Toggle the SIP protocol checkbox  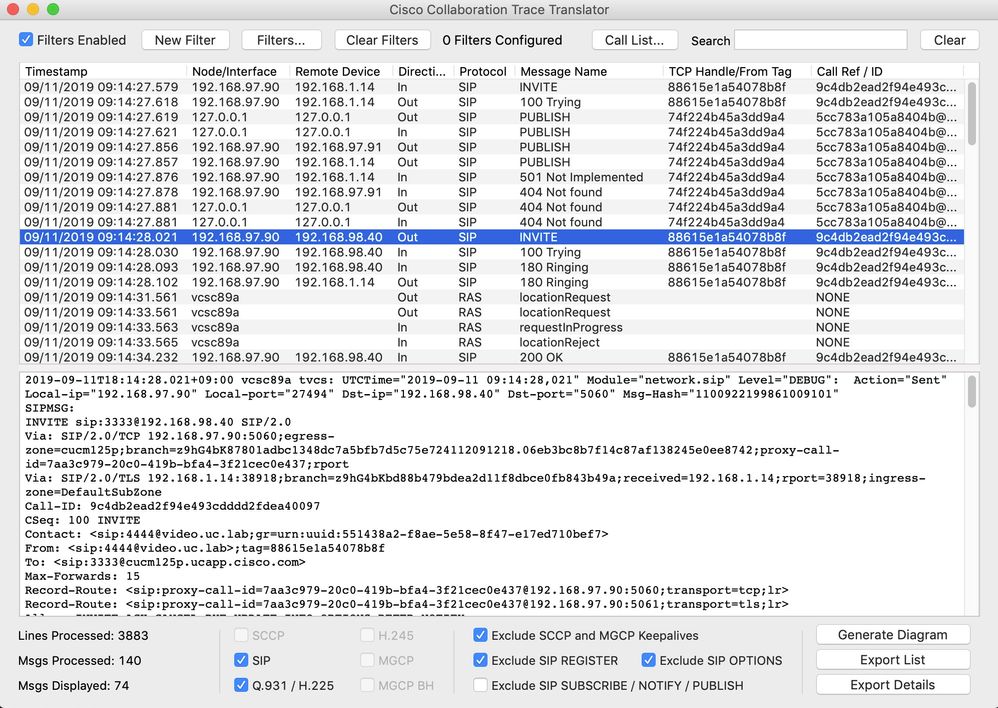[x=241, y=660]
